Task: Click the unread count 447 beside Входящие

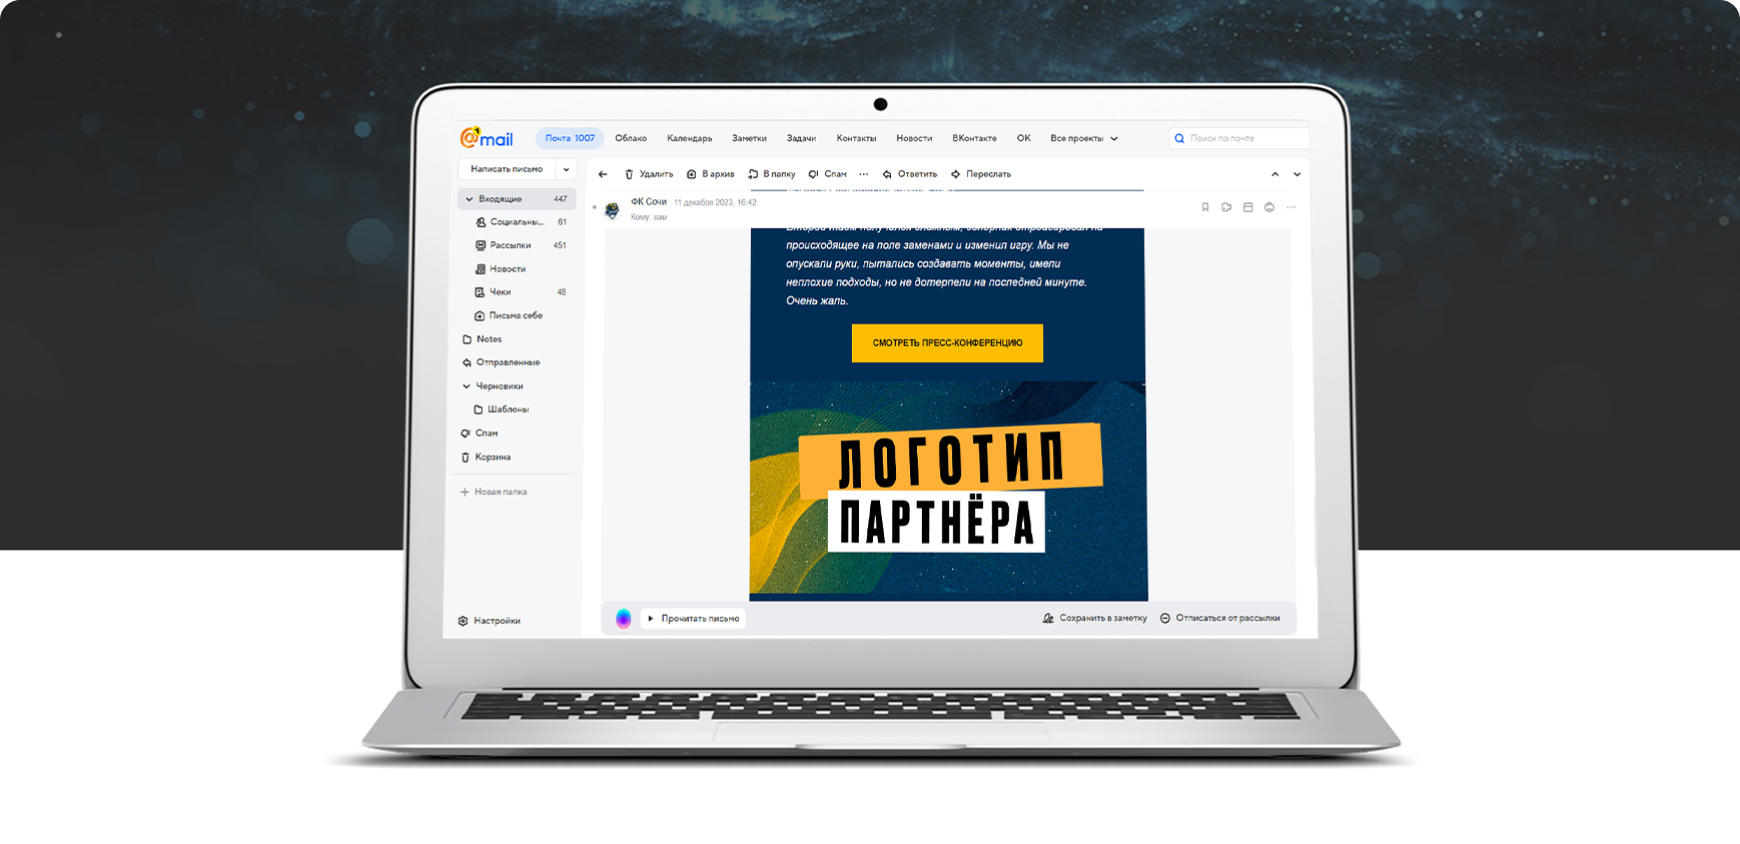Action: tap(560, 199)
